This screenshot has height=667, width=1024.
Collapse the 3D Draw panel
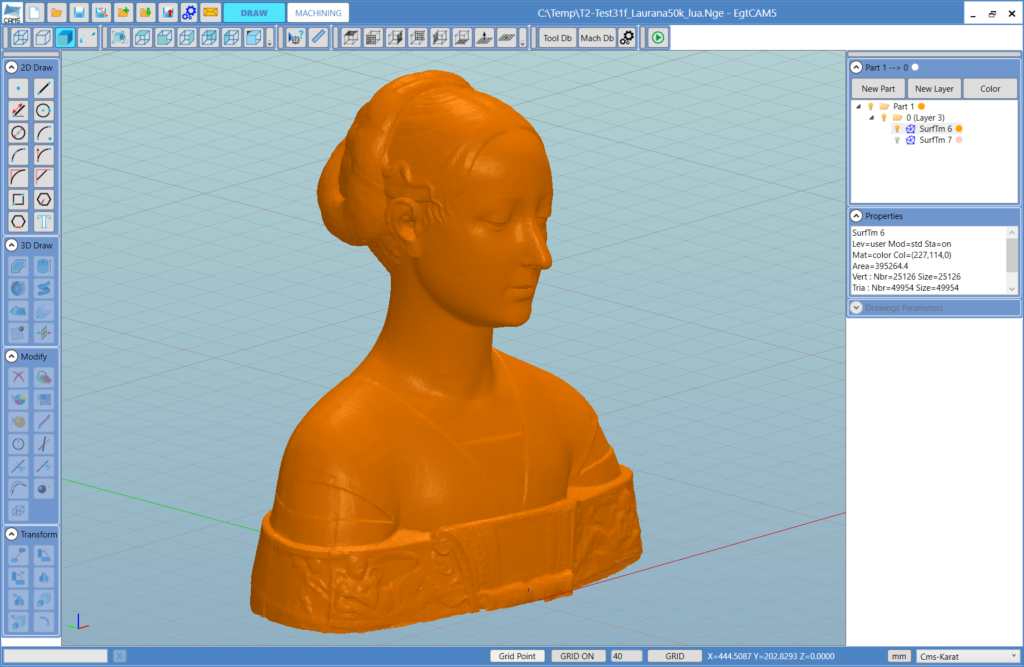[12, 245]
